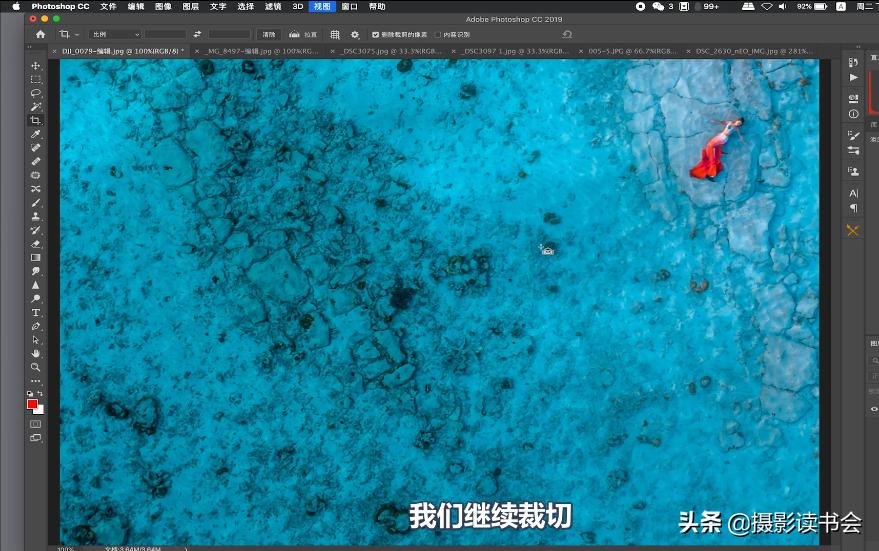Open the Brush Settings panel icon

pos(853,135)
